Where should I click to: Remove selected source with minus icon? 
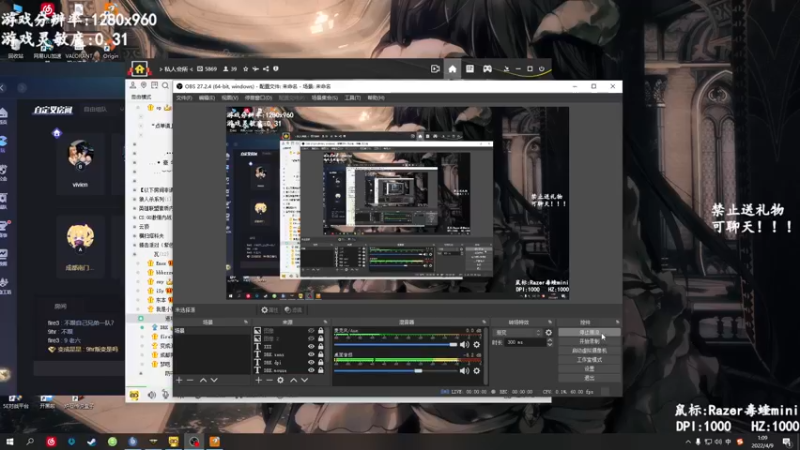point(269,380)
